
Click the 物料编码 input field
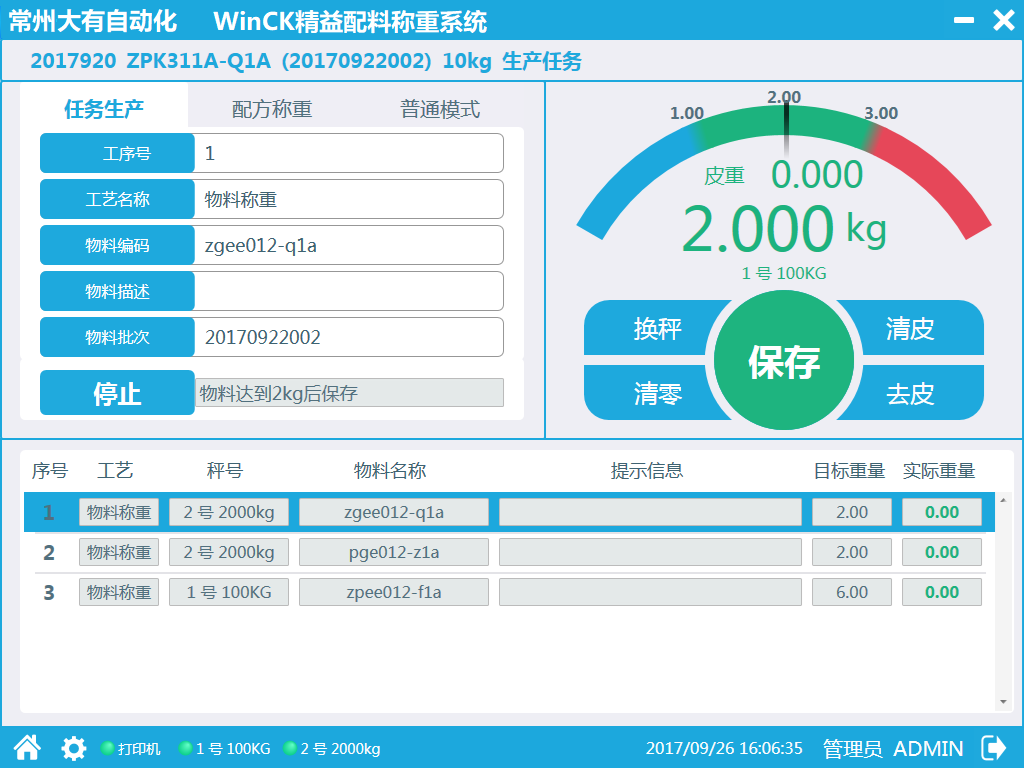click(x=348, y=245)
